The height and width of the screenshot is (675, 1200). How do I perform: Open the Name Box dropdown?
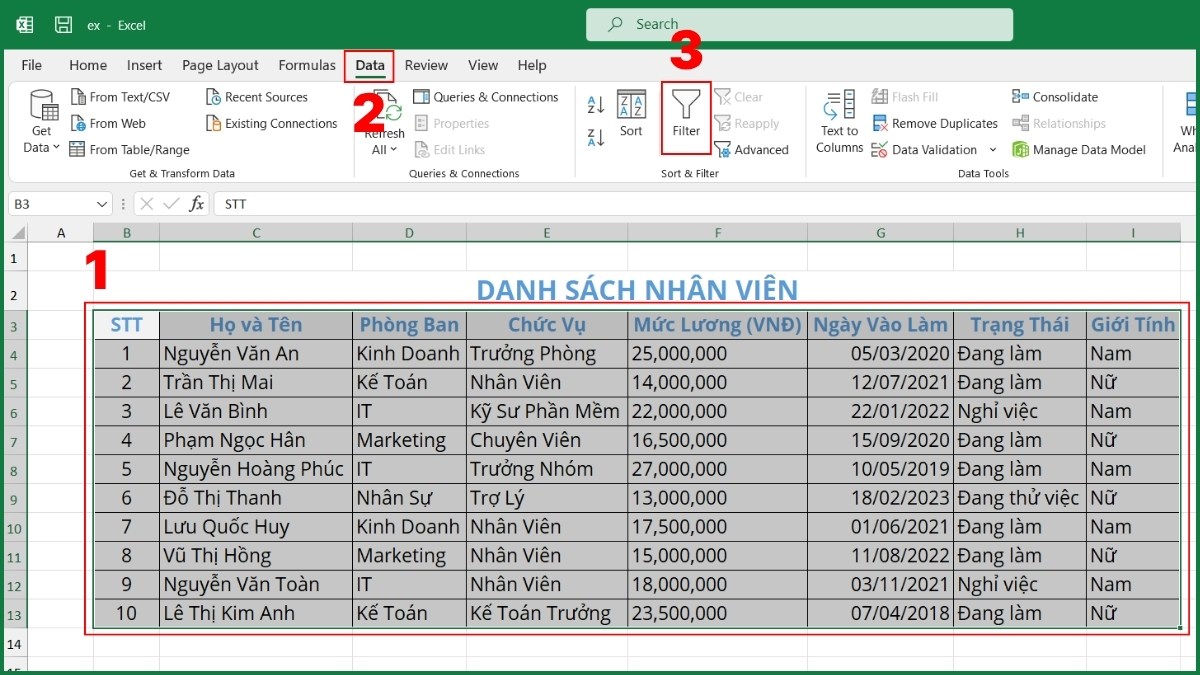pos(103,203)
